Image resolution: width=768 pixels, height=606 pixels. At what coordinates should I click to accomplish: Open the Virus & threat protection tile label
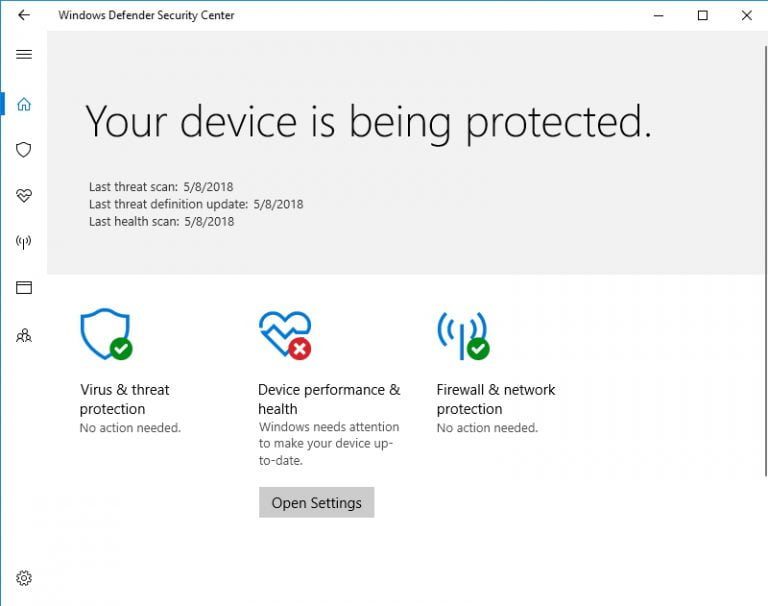125,399
